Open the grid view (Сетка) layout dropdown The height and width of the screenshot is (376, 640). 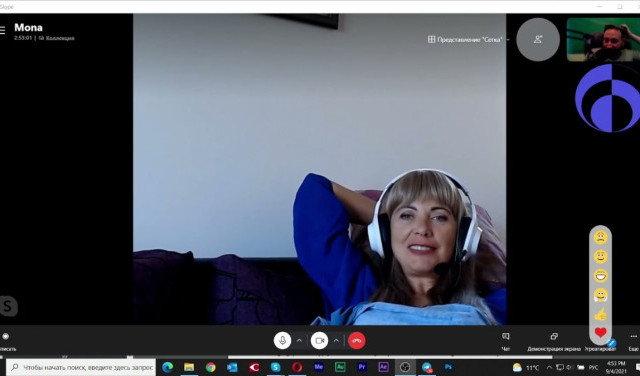pos(468,40)
